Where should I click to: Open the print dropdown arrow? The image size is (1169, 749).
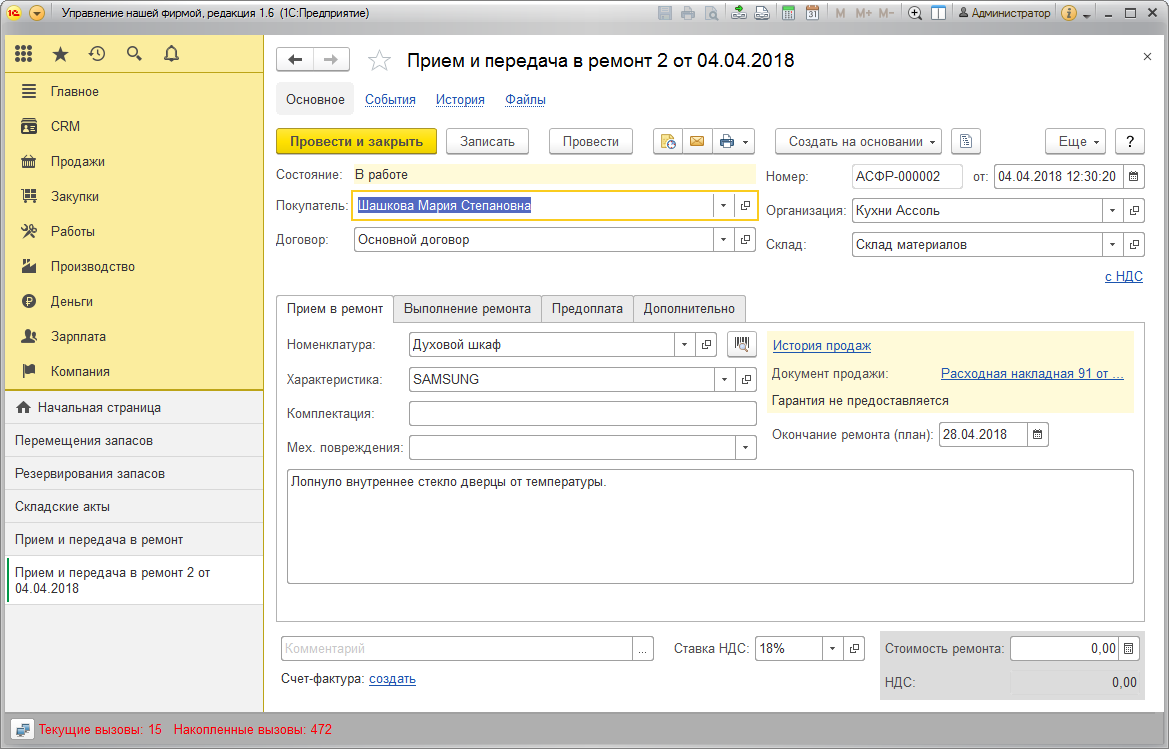pyautogui.click(x=746, y=142)
